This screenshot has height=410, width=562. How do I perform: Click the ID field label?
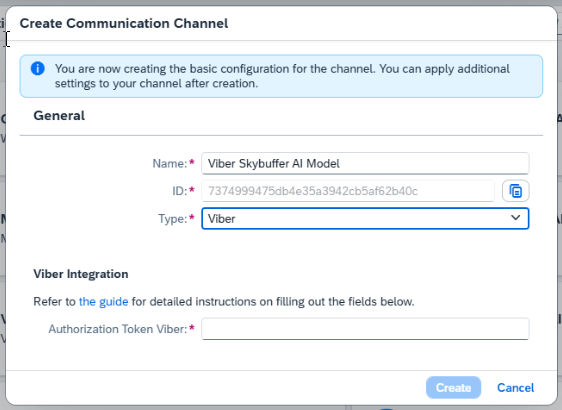[x=180, y=191]
